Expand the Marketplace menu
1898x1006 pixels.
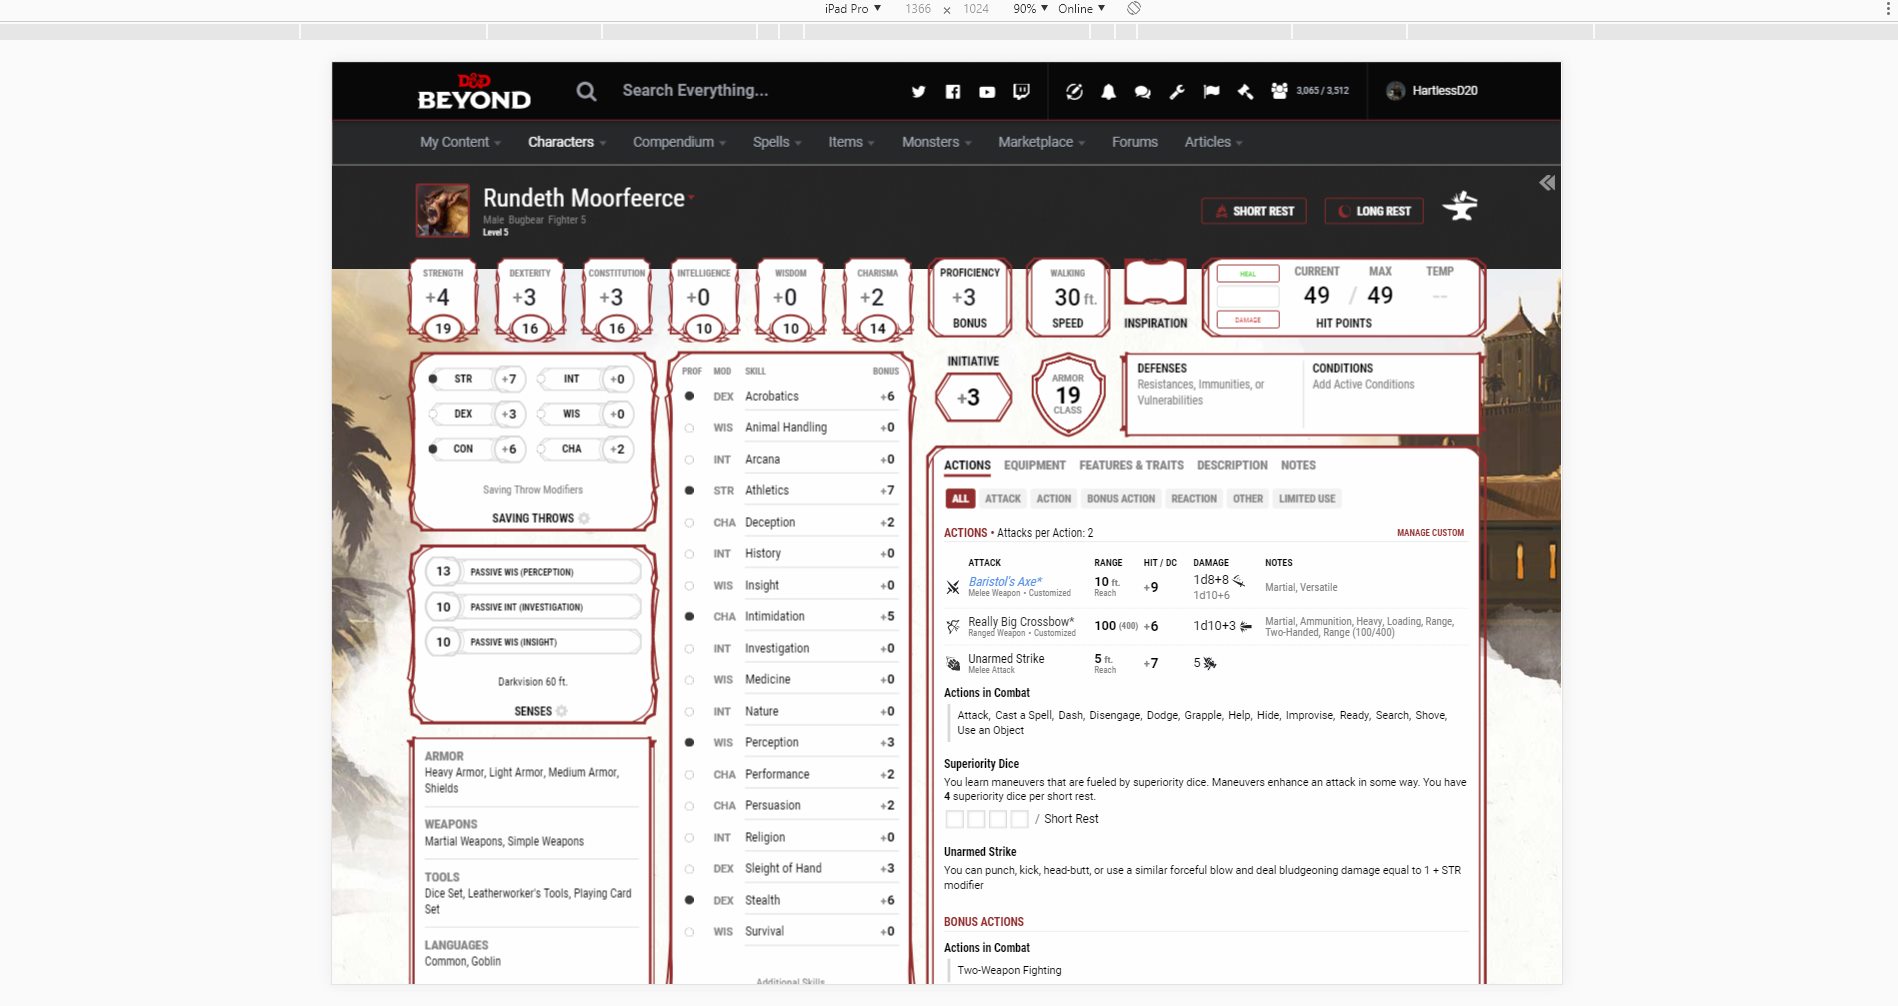coord(1041,142)
